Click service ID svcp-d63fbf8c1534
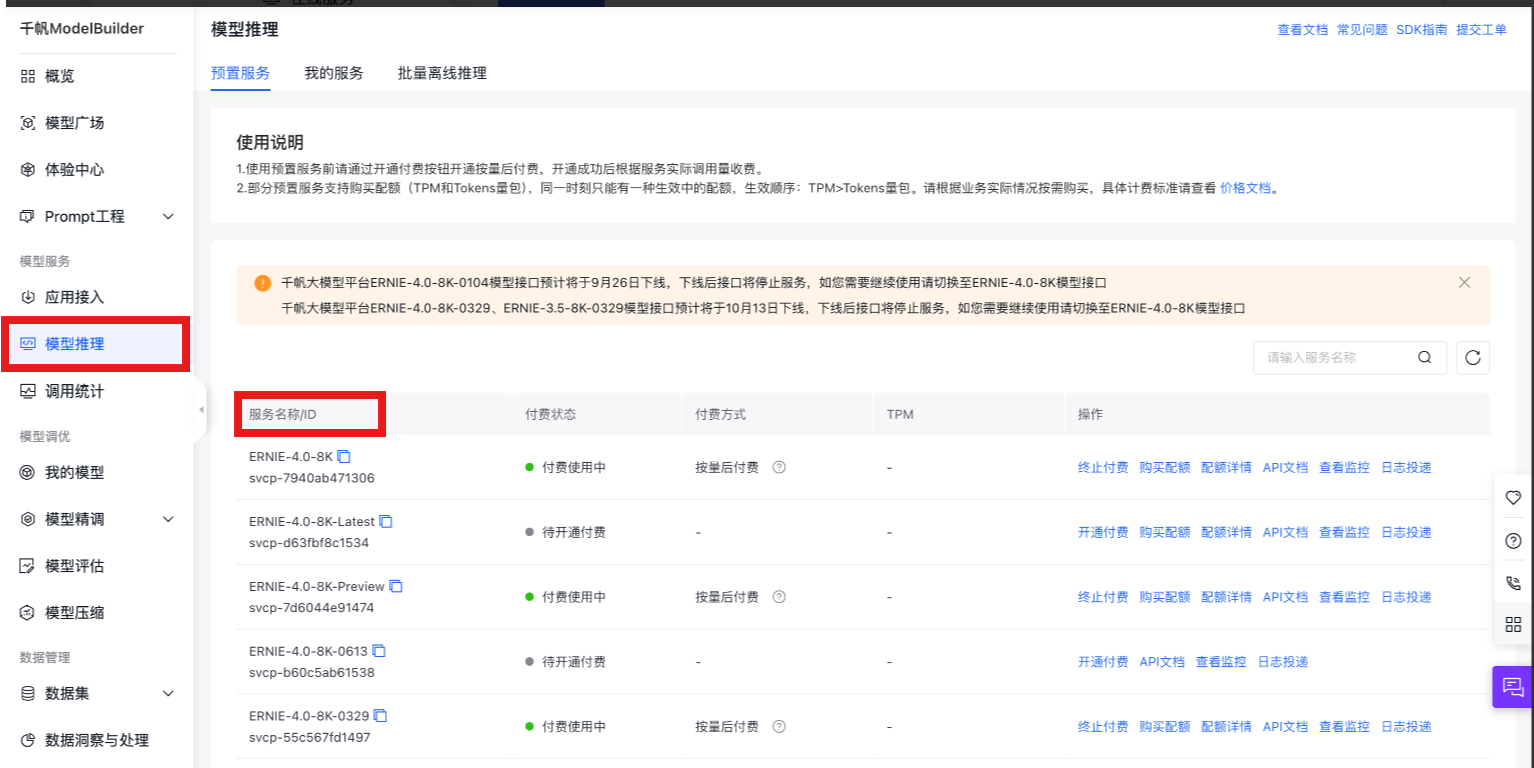1534x768 pixels. click(309, 543)
